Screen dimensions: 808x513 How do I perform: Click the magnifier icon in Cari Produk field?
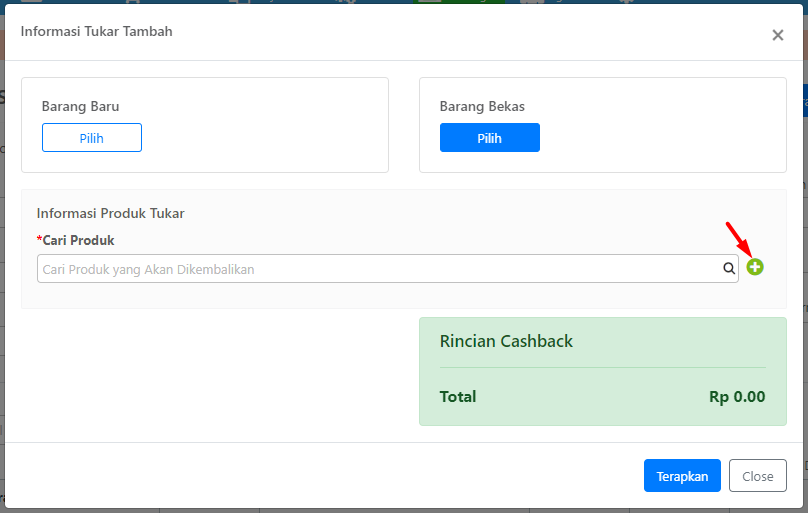coord(729,268)
